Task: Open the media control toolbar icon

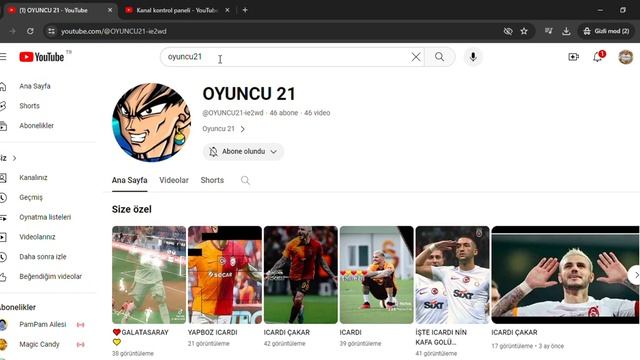Action: pyautogui.click(x=549, y=31)
